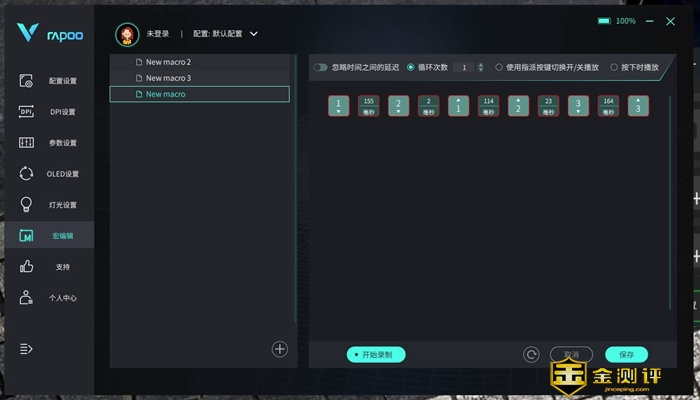Screen dimensions: 700x400
Task: Open 参数设置 in the sidebar
Action: tap(48, 143)
